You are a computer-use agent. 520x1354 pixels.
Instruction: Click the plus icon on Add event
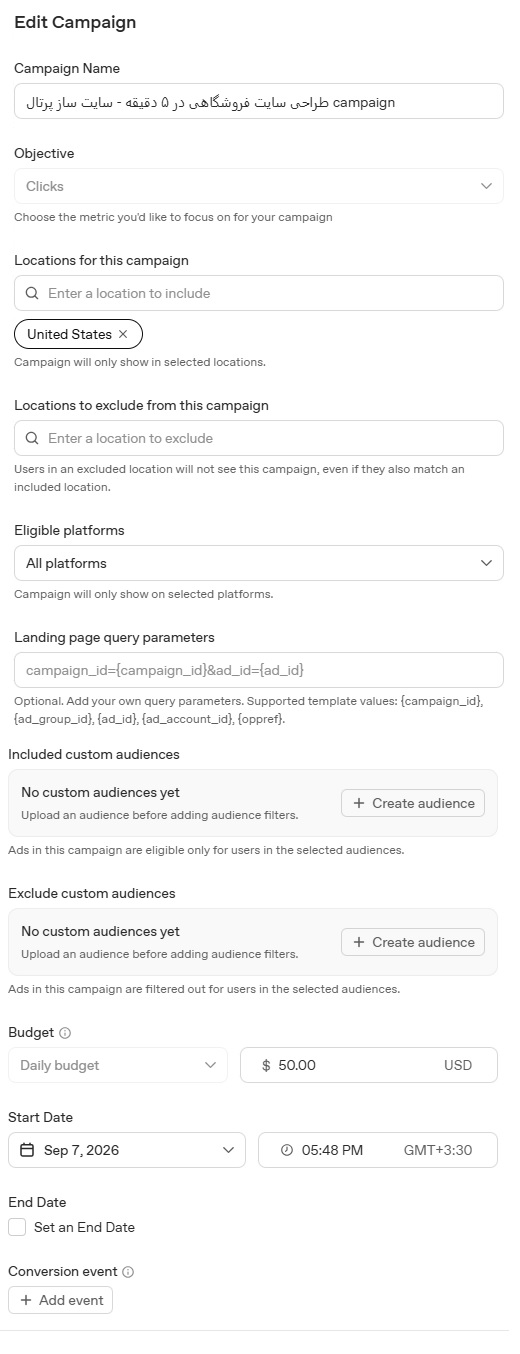26,1300
